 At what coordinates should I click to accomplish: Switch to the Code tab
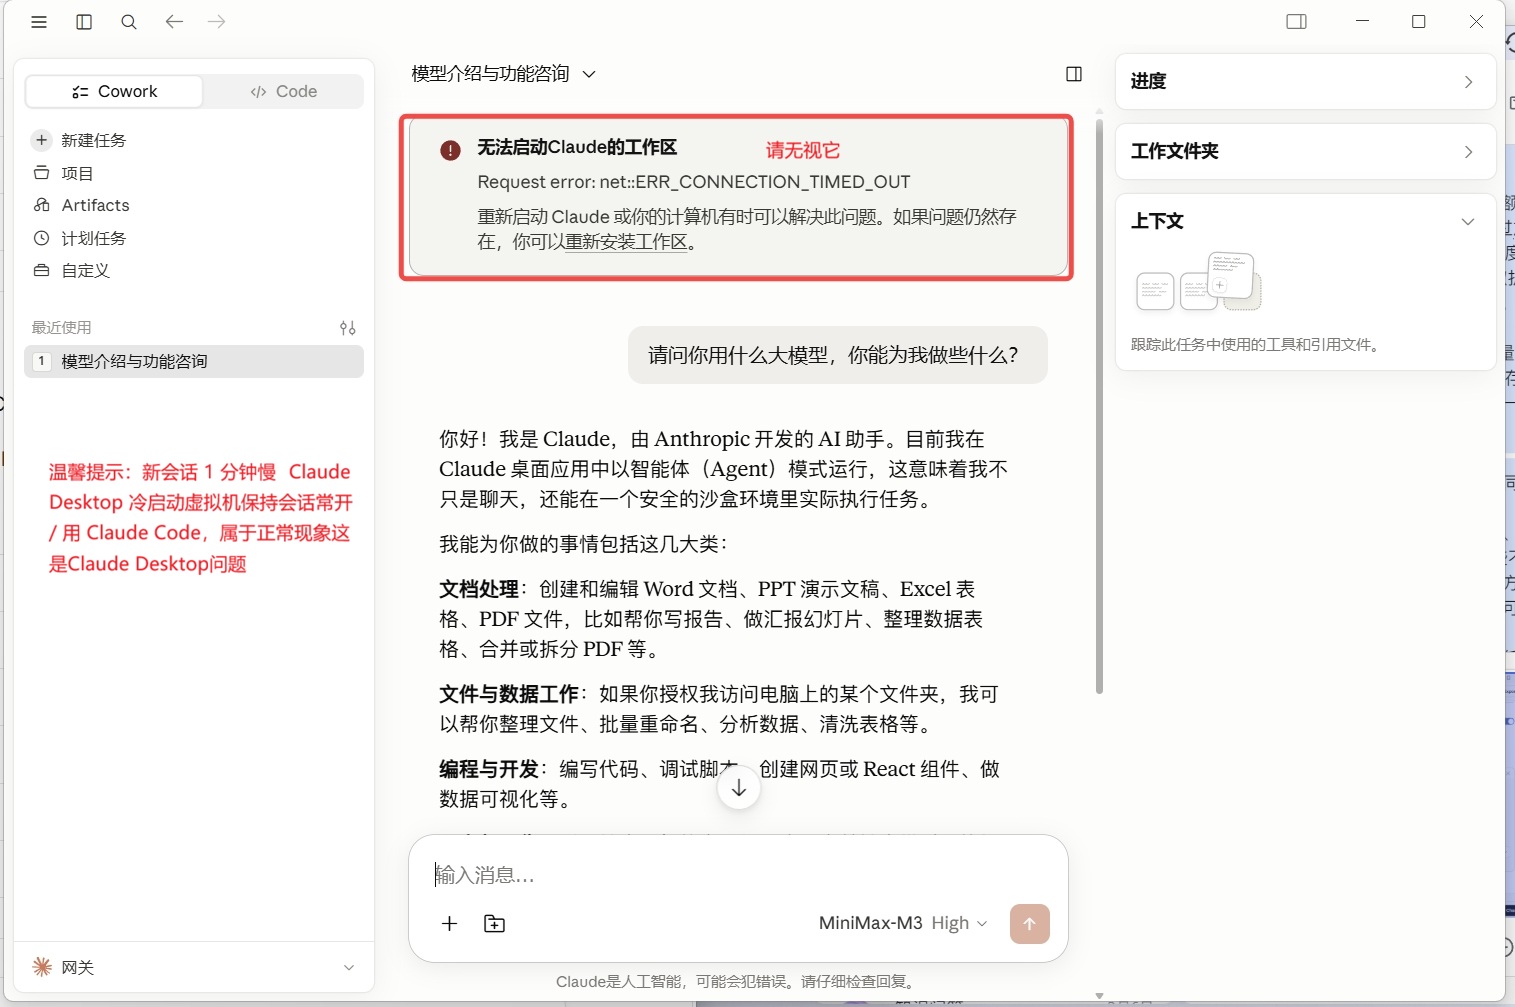(283, 91)
